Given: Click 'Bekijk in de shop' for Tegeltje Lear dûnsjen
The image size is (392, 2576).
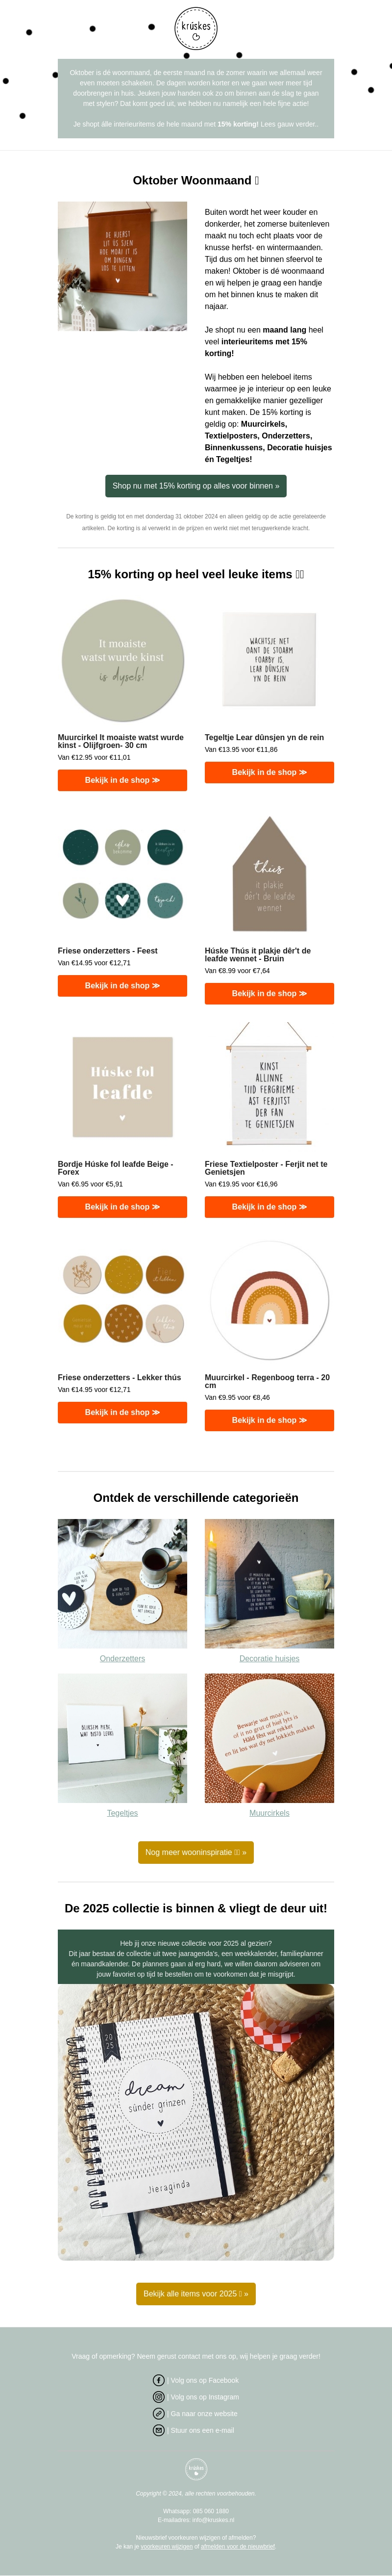Looking at the screenshot, I should [x=269, y=772].
